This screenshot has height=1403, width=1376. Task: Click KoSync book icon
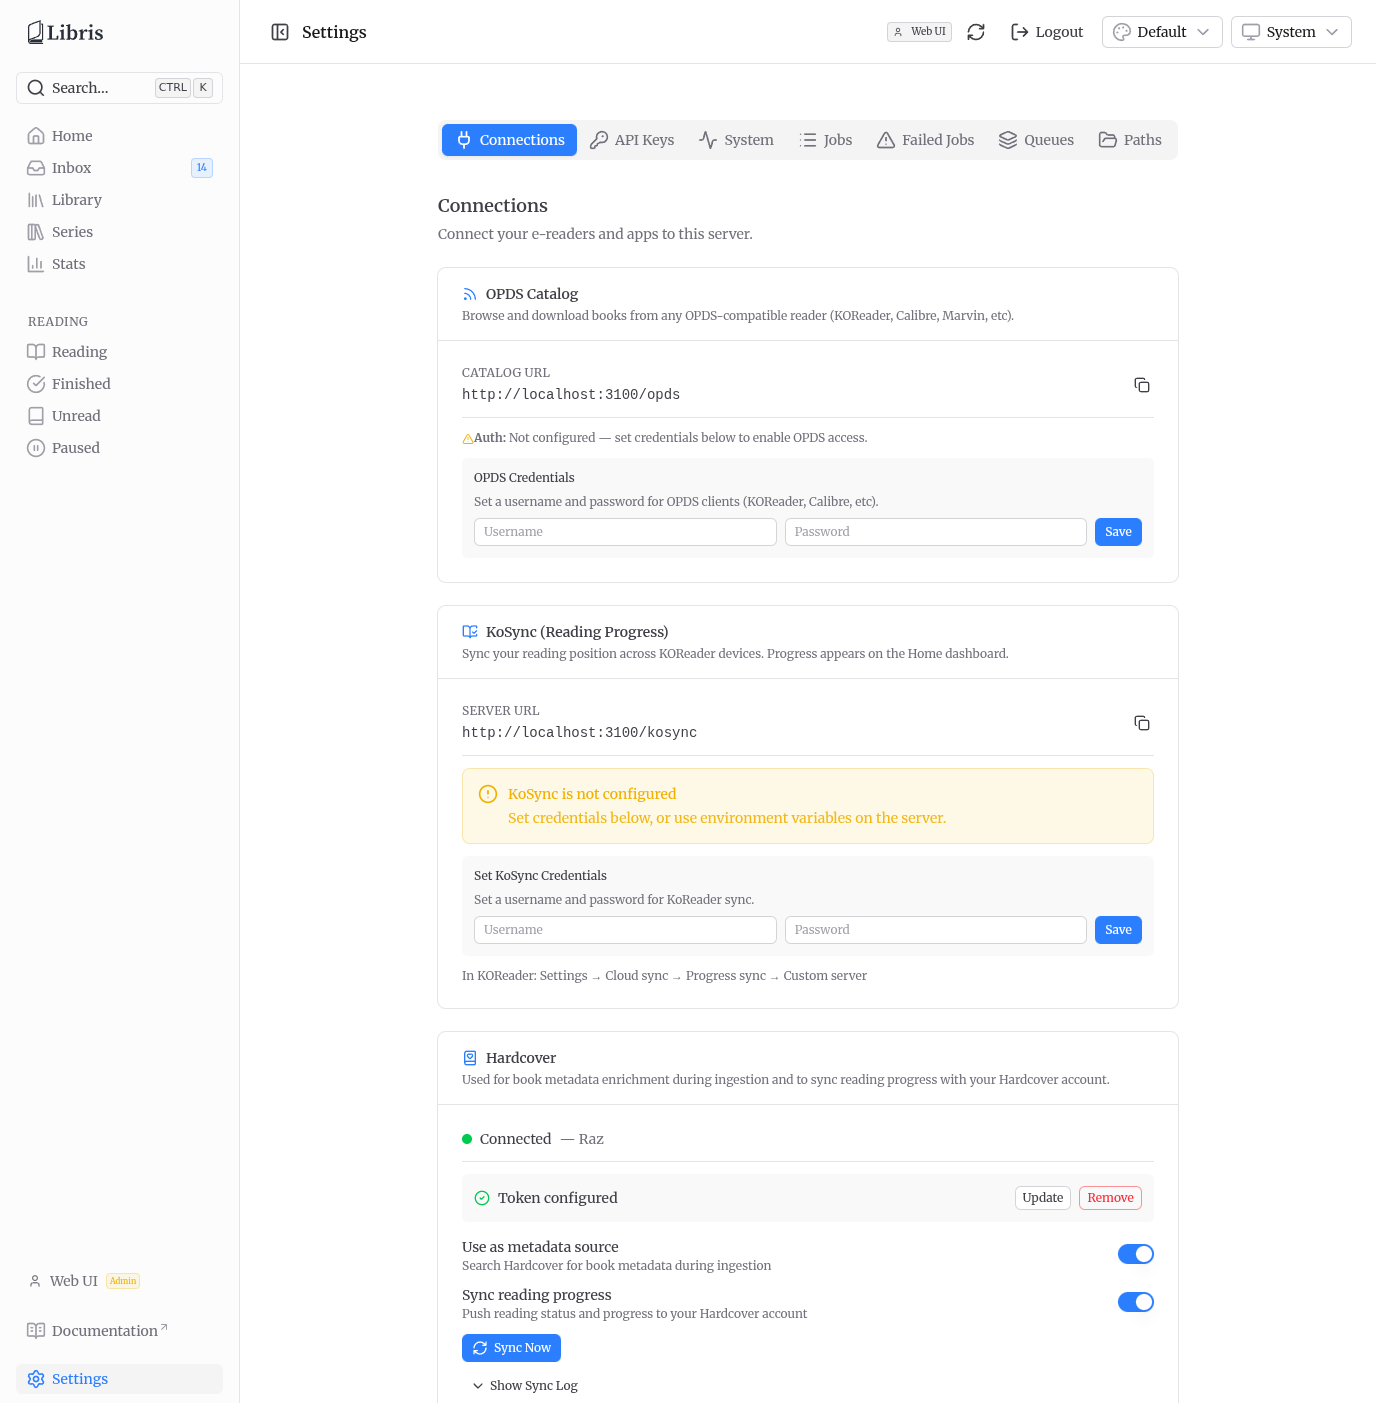point(469,632)
